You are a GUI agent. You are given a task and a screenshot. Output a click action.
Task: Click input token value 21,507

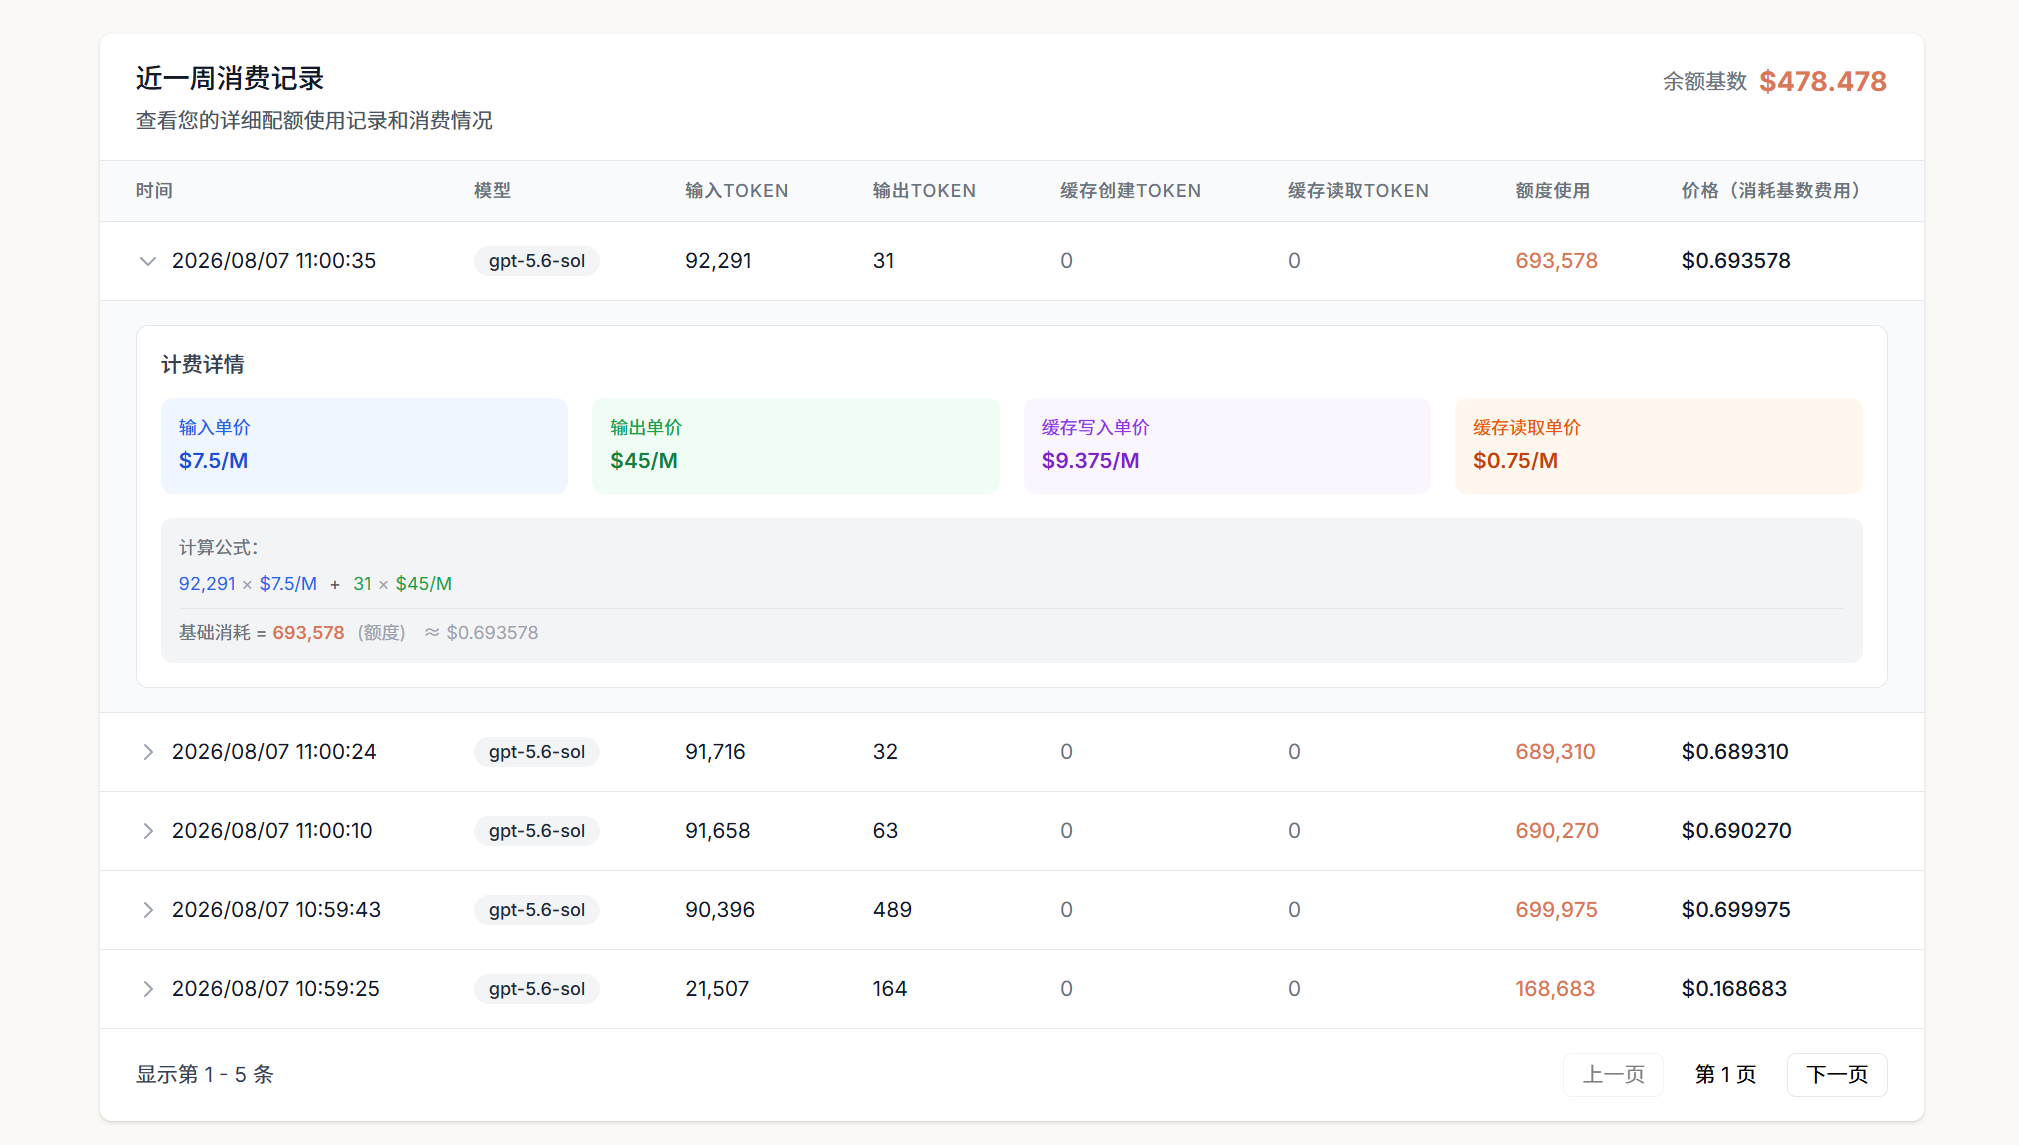pos(717,989)
